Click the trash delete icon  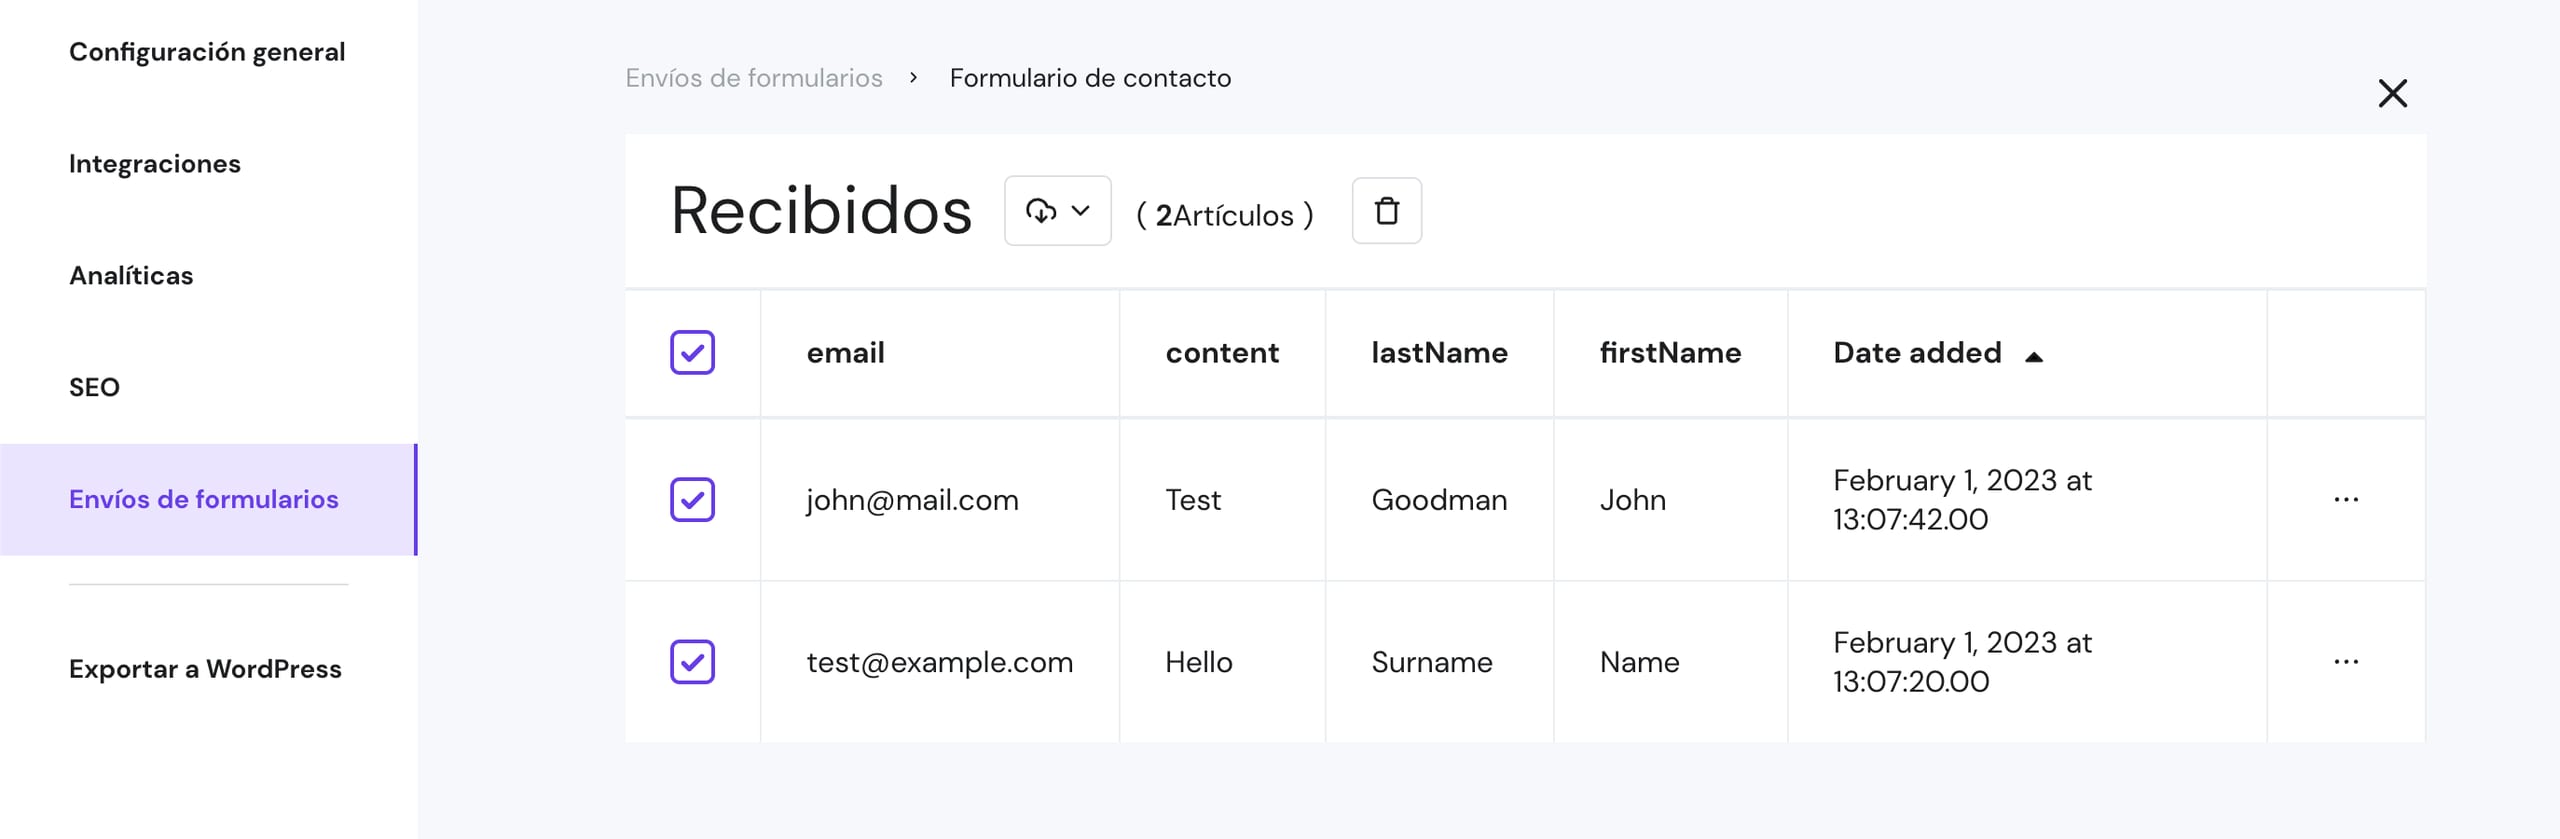coord(1386,211)
